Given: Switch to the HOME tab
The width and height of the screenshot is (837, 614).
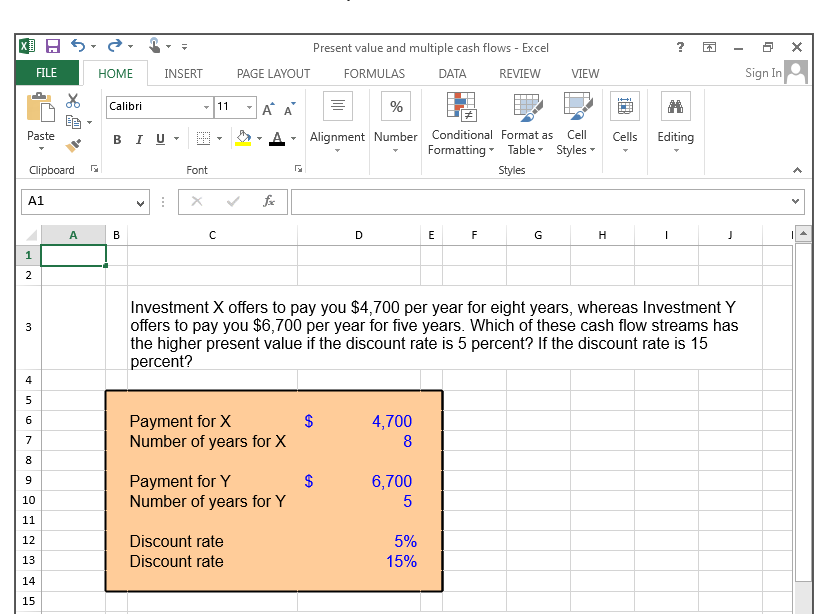Looking at the screenshot, I should tap(115, 74).
